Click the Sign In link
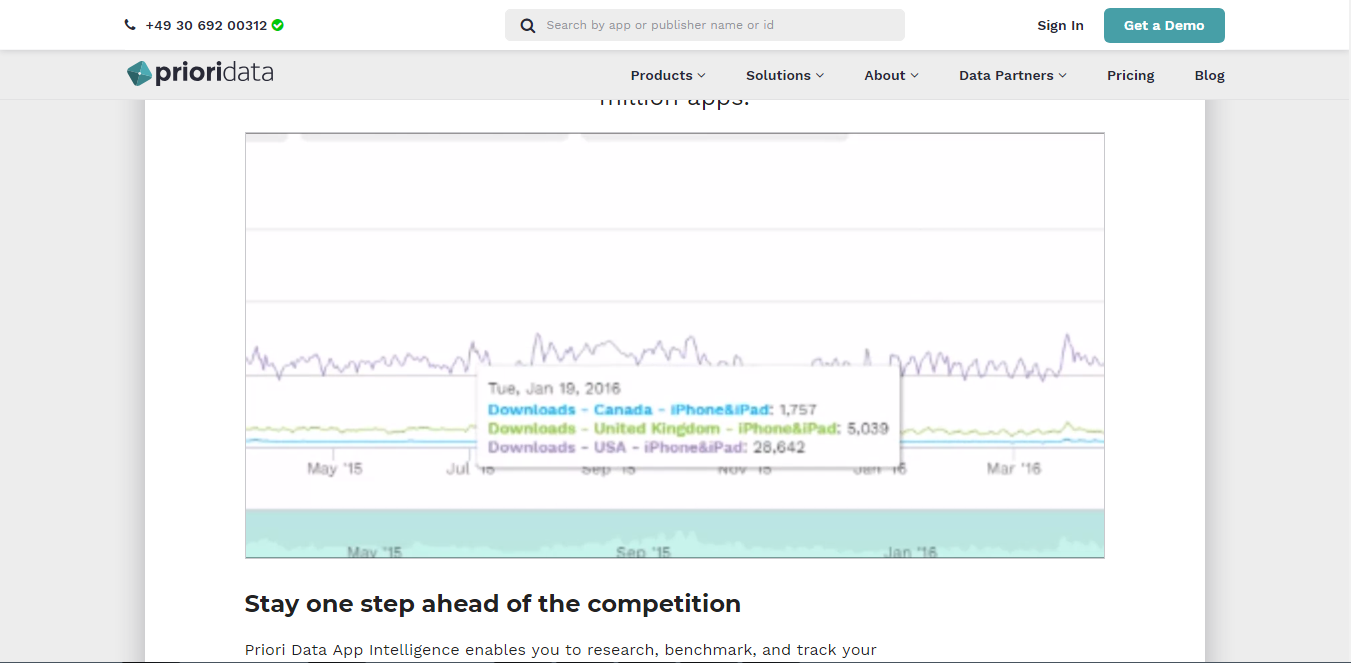 point(1060,26)
